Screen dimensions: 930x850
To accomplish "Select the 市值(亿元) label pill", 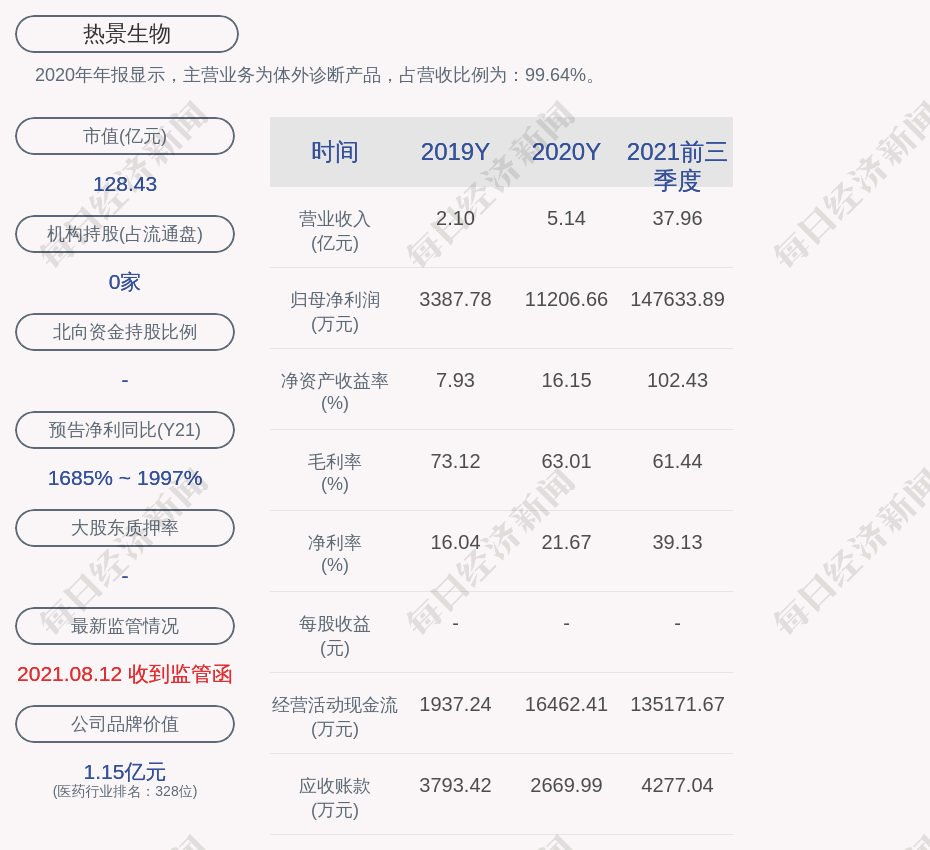I will click(x=125, y=136).
